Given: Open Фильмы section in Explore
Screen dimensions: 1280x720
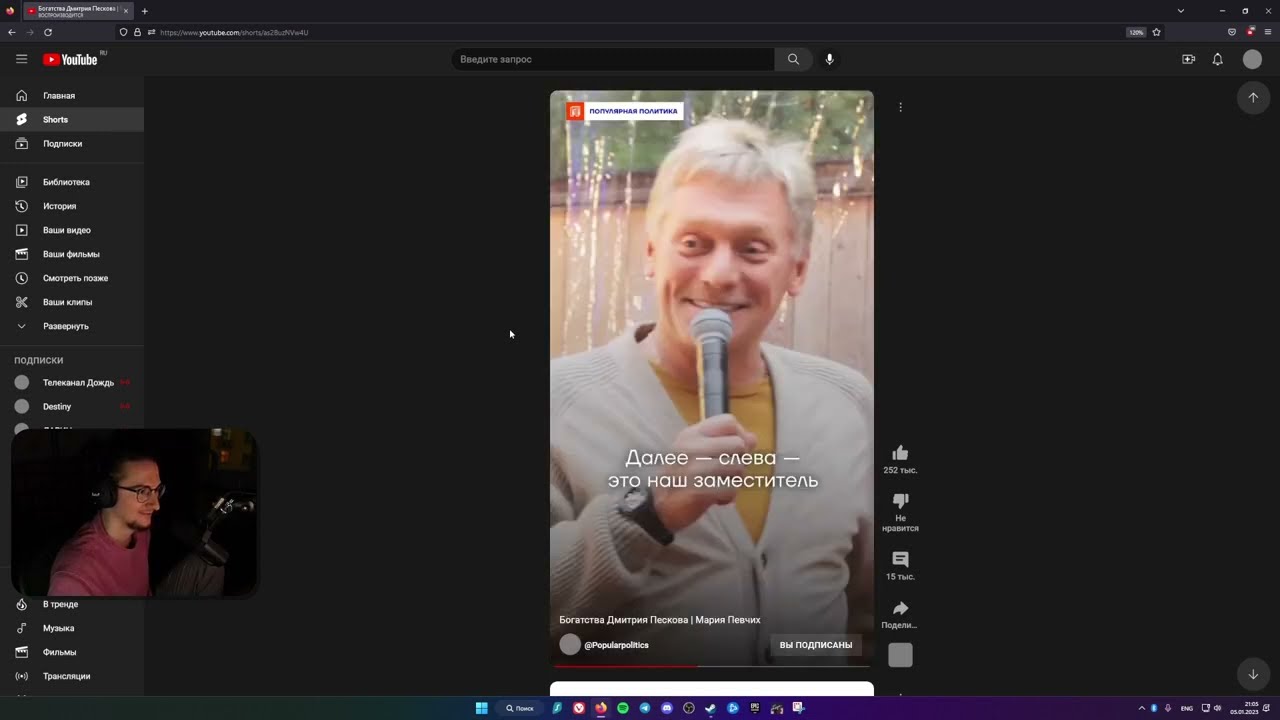Looking at the screenshot, I should pyautogui.click(x=72, y=652).
